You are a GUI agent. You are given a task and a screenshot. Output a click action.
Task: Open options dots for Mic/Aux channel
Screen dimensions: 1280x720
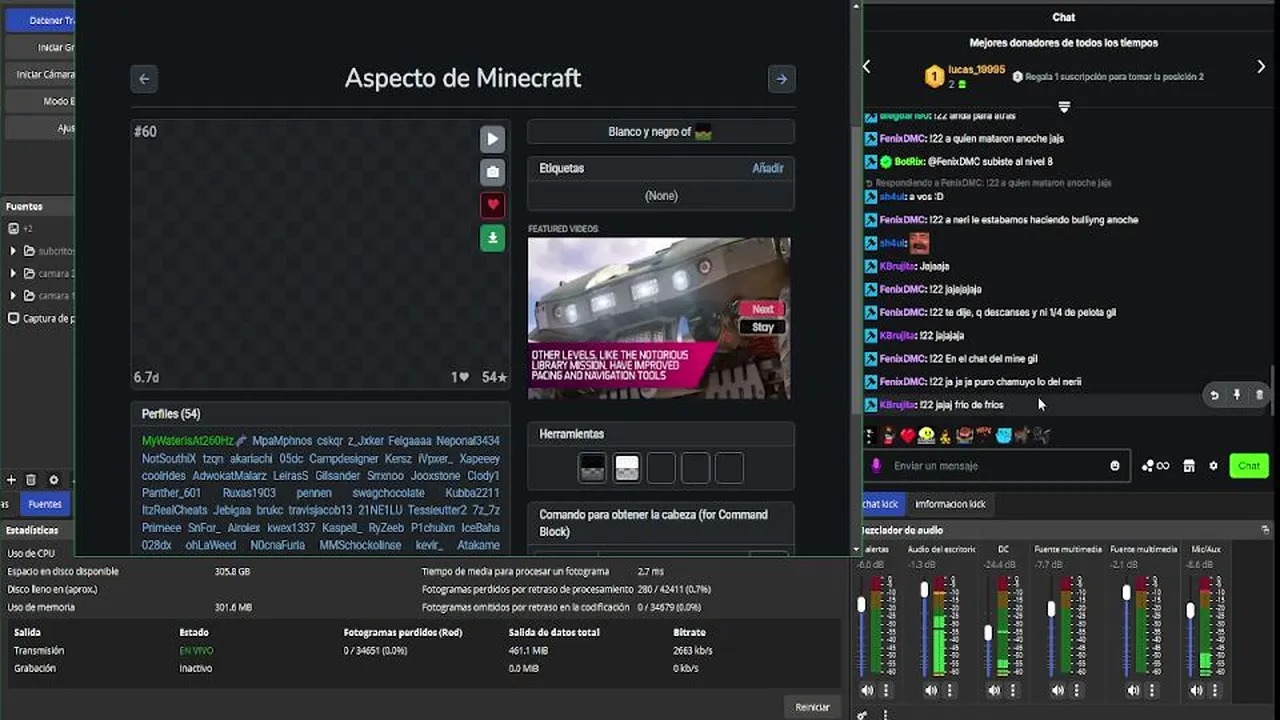tap(1215, 690)
